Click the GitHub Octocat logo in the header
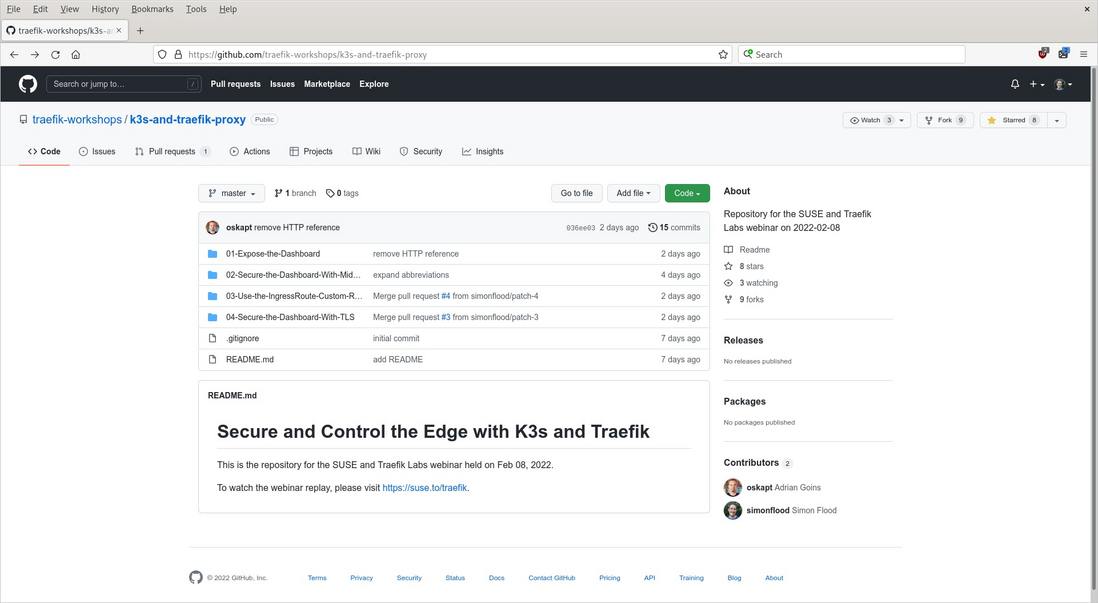Image resolution: width=1098 pixels, height=603 pixels. point(28,84)
